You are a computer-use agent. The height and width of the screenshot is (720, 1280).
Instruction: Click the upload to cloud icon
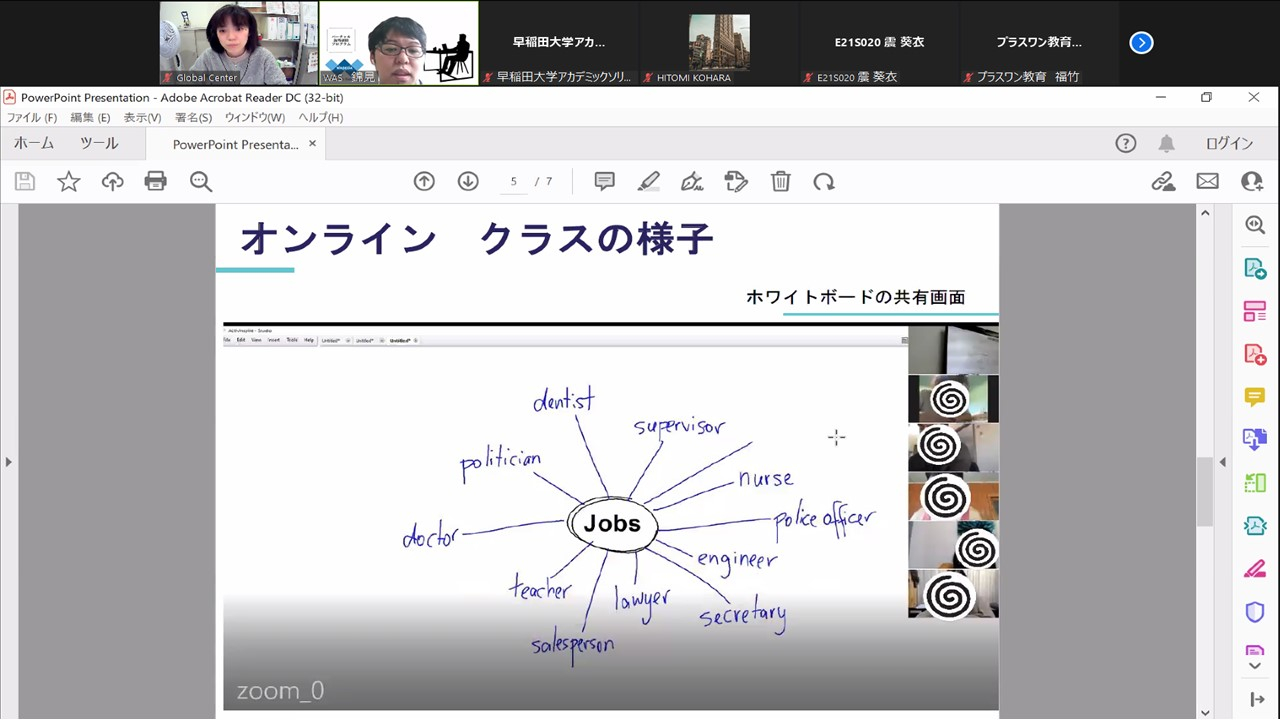coord(112,181)
